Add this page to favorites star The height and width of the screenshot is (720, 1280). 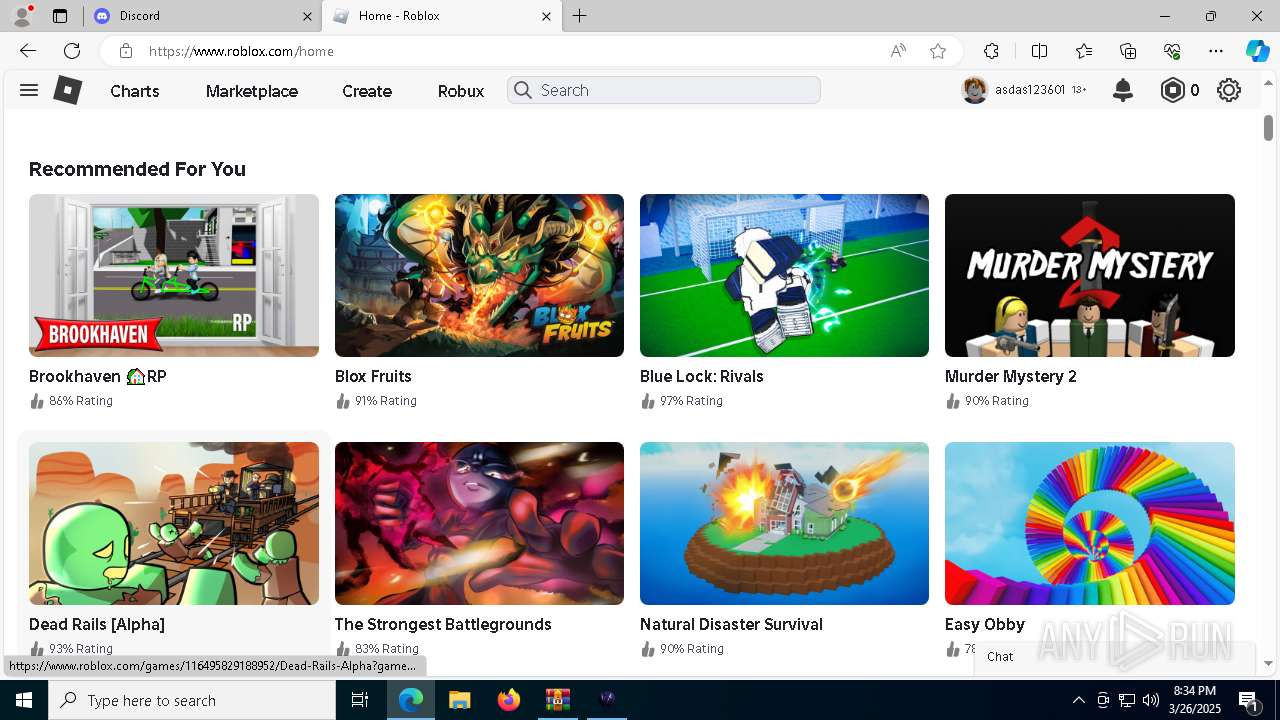coord(937,51)
